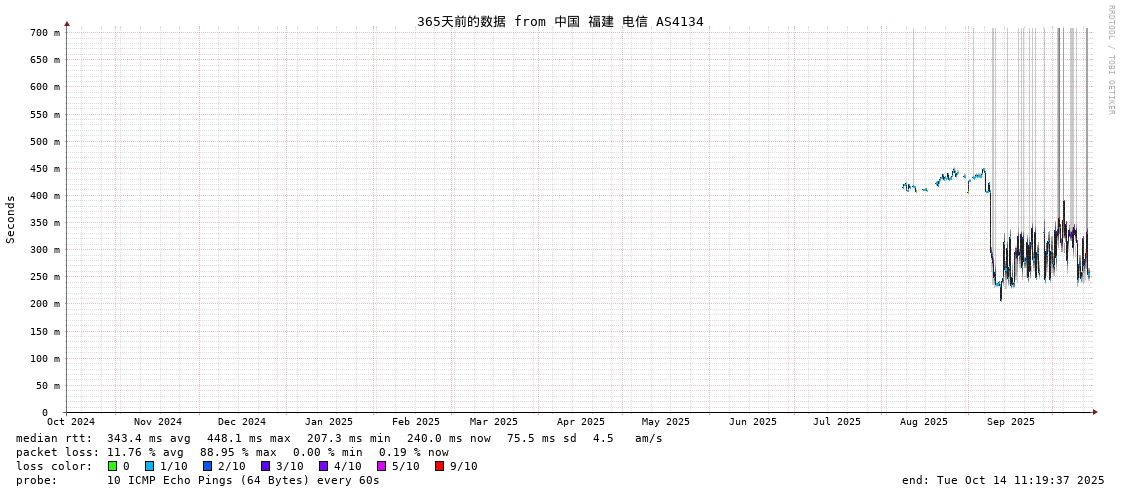This screenshot has height=494, width=1121.
Task: Click the graph title mentioning AS4134
Action: 560,21
